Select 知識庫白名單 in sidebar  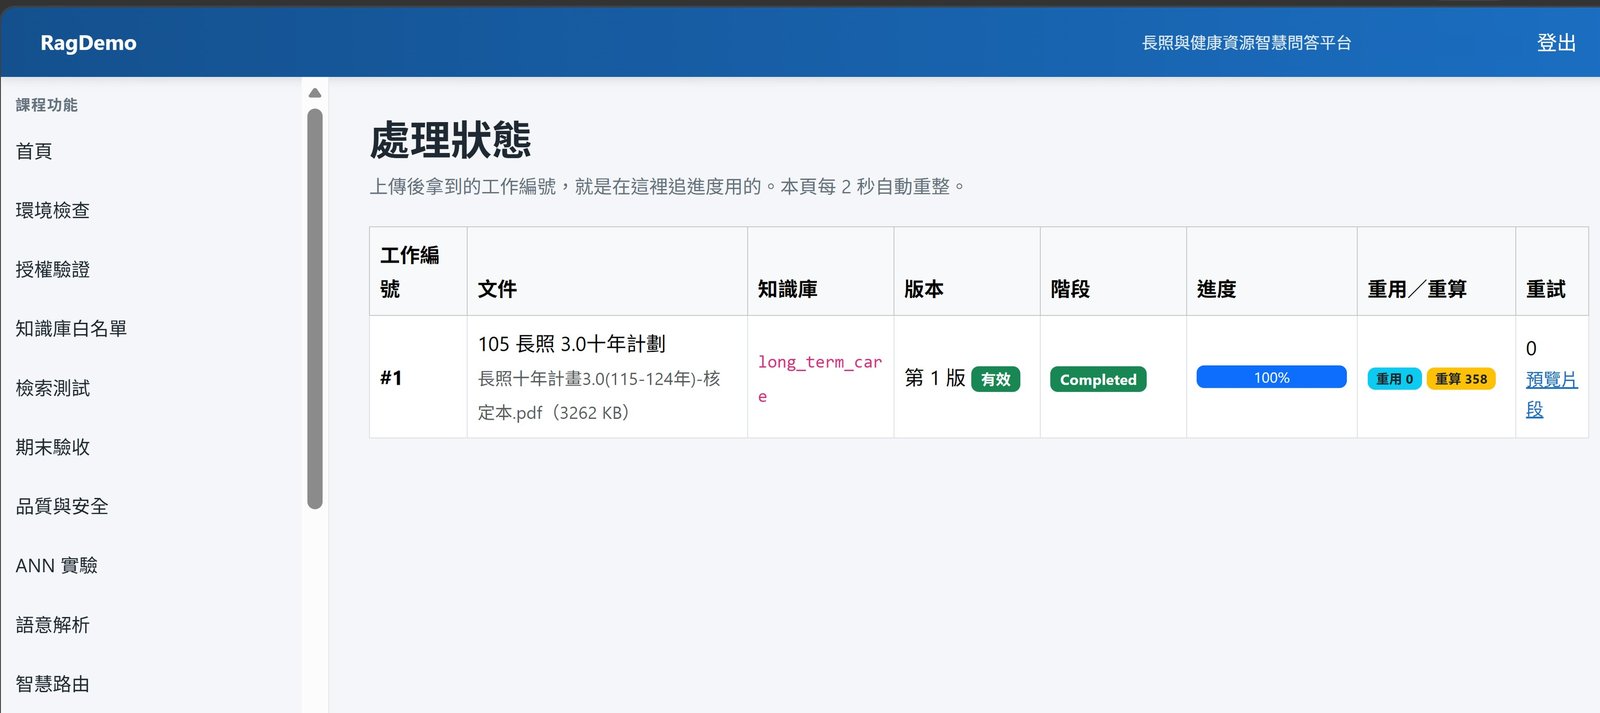(x=71, y=328)
